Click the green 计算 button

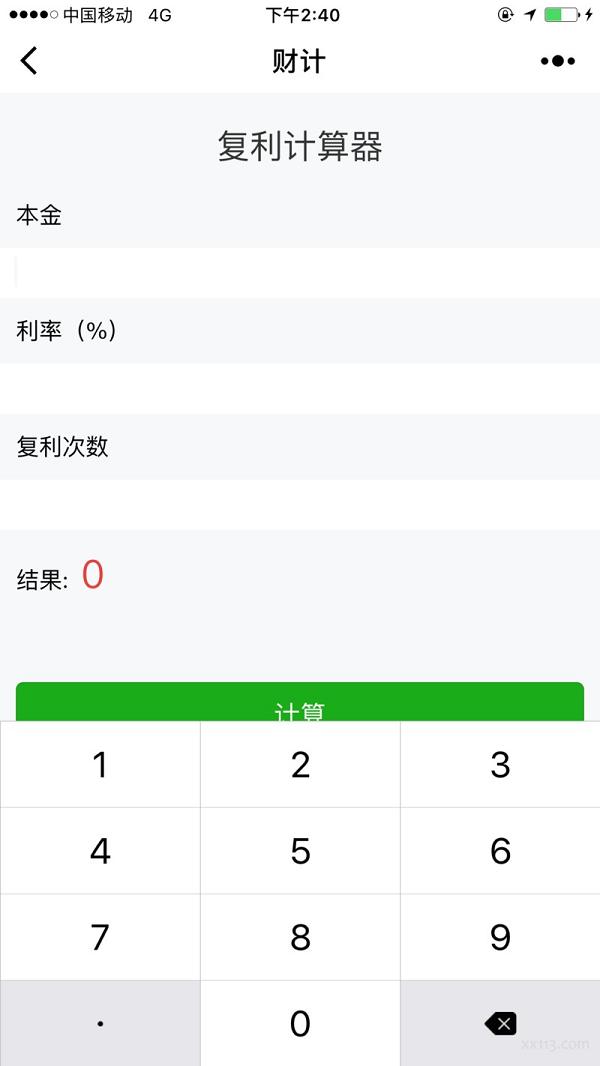click(x=300, y=702)
